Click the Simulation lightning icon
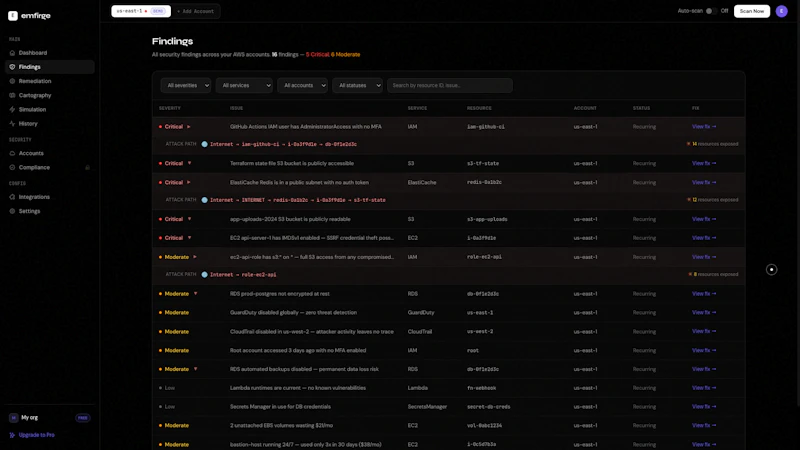This screenshot has height=450, width=800. tap(12, 109)
